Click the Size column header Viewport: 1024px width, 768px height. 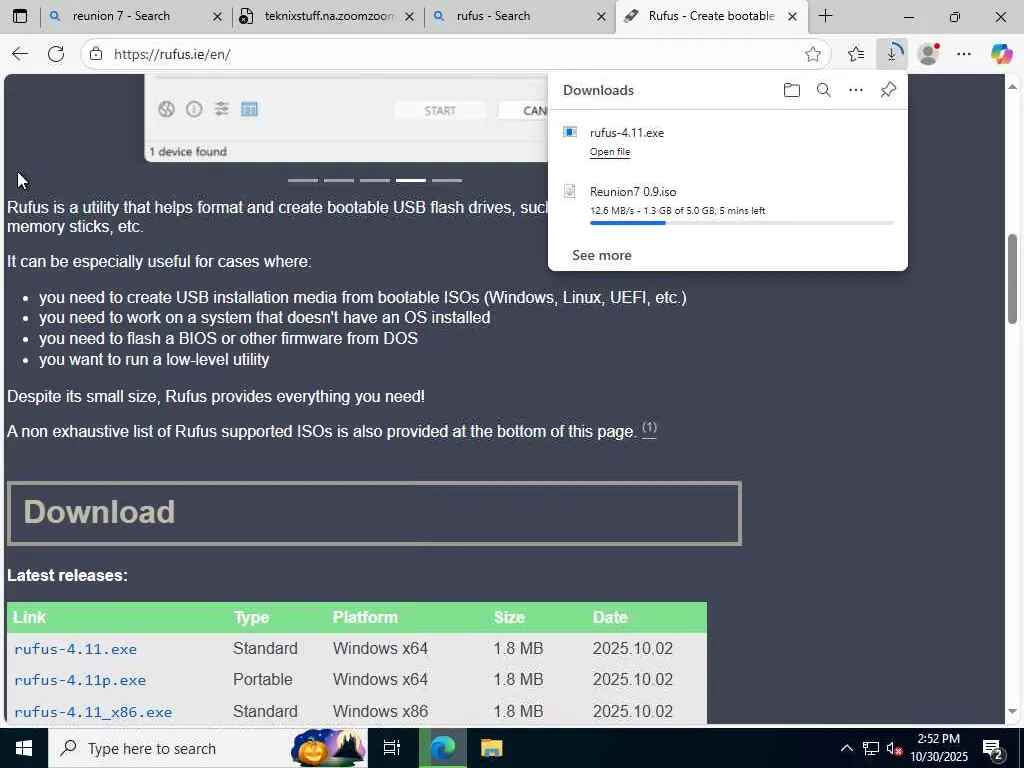coord(509,617)
